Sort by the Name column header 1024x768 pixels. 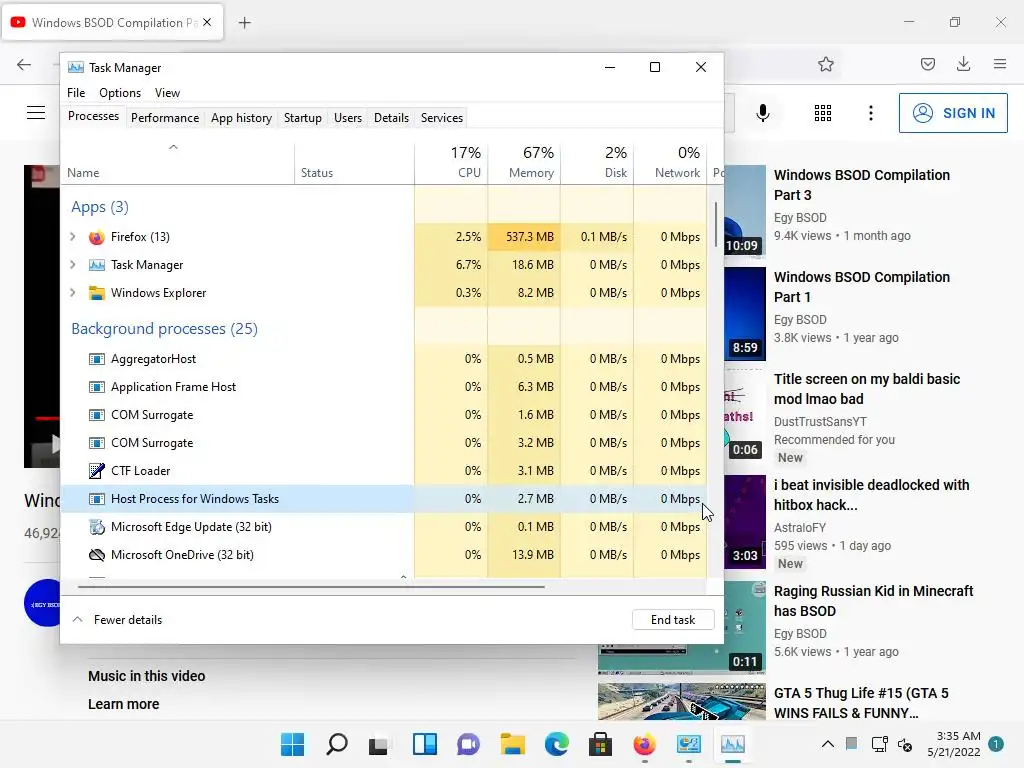(178, 163)
